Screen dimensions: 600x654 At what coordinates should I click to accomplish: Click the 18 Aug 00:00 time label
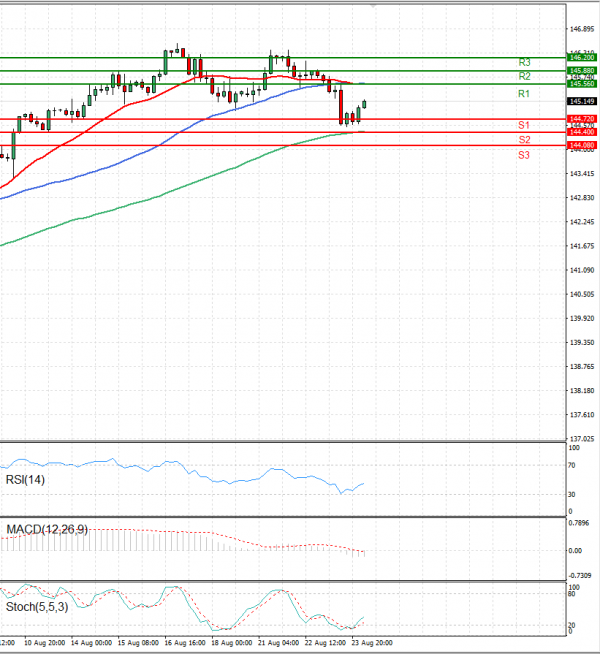pyautogui.click(x=231, y=643)
